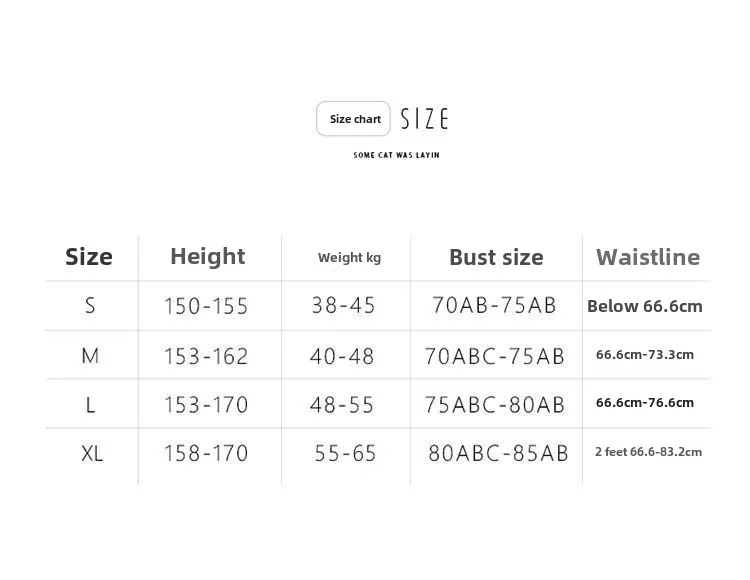Click the 150-155 height cell
Screen dimensions: 750x580
coord(206,306)
